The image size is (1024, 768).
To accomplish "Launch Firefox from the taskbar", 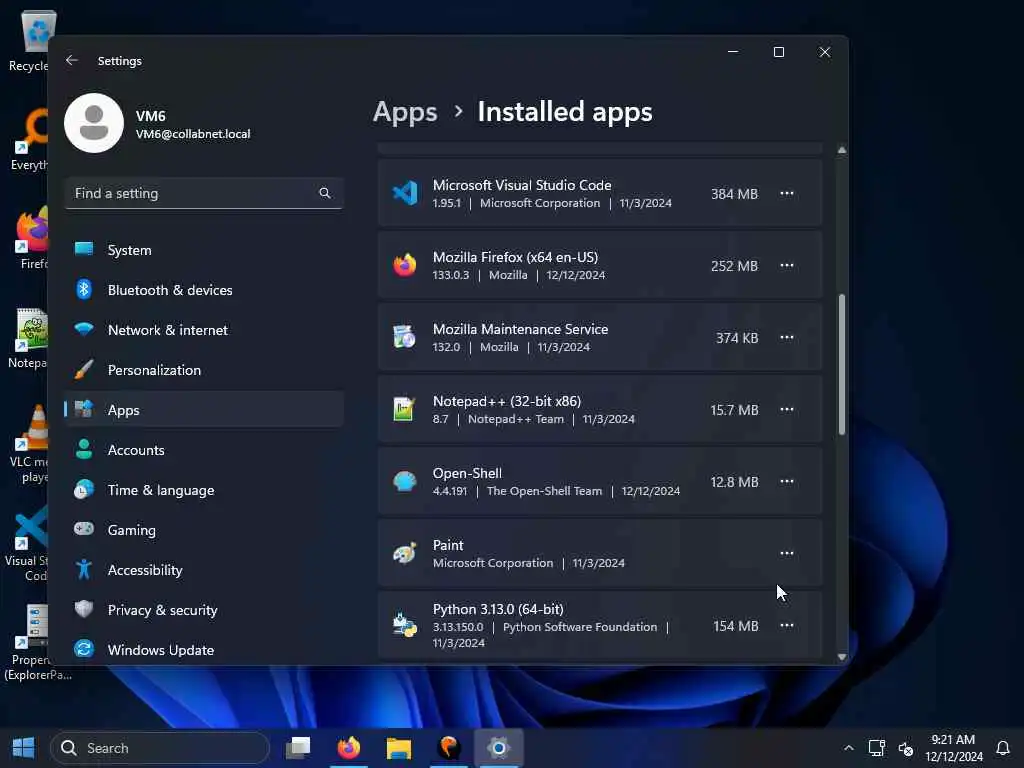I will point(349,748).
